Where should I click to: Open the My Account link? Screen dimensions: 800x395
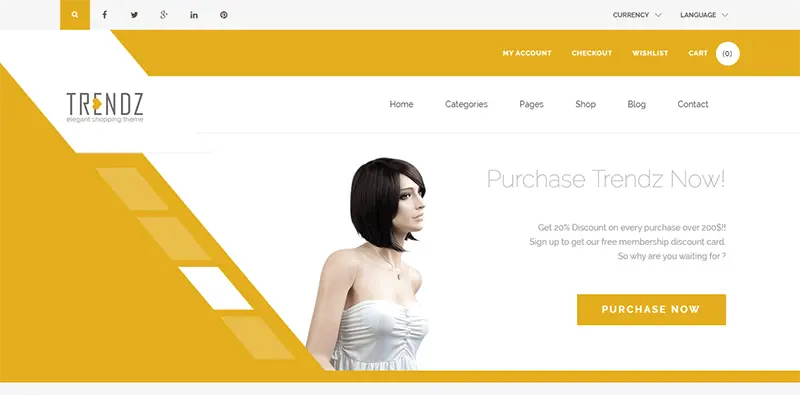(x=527, y=53)
